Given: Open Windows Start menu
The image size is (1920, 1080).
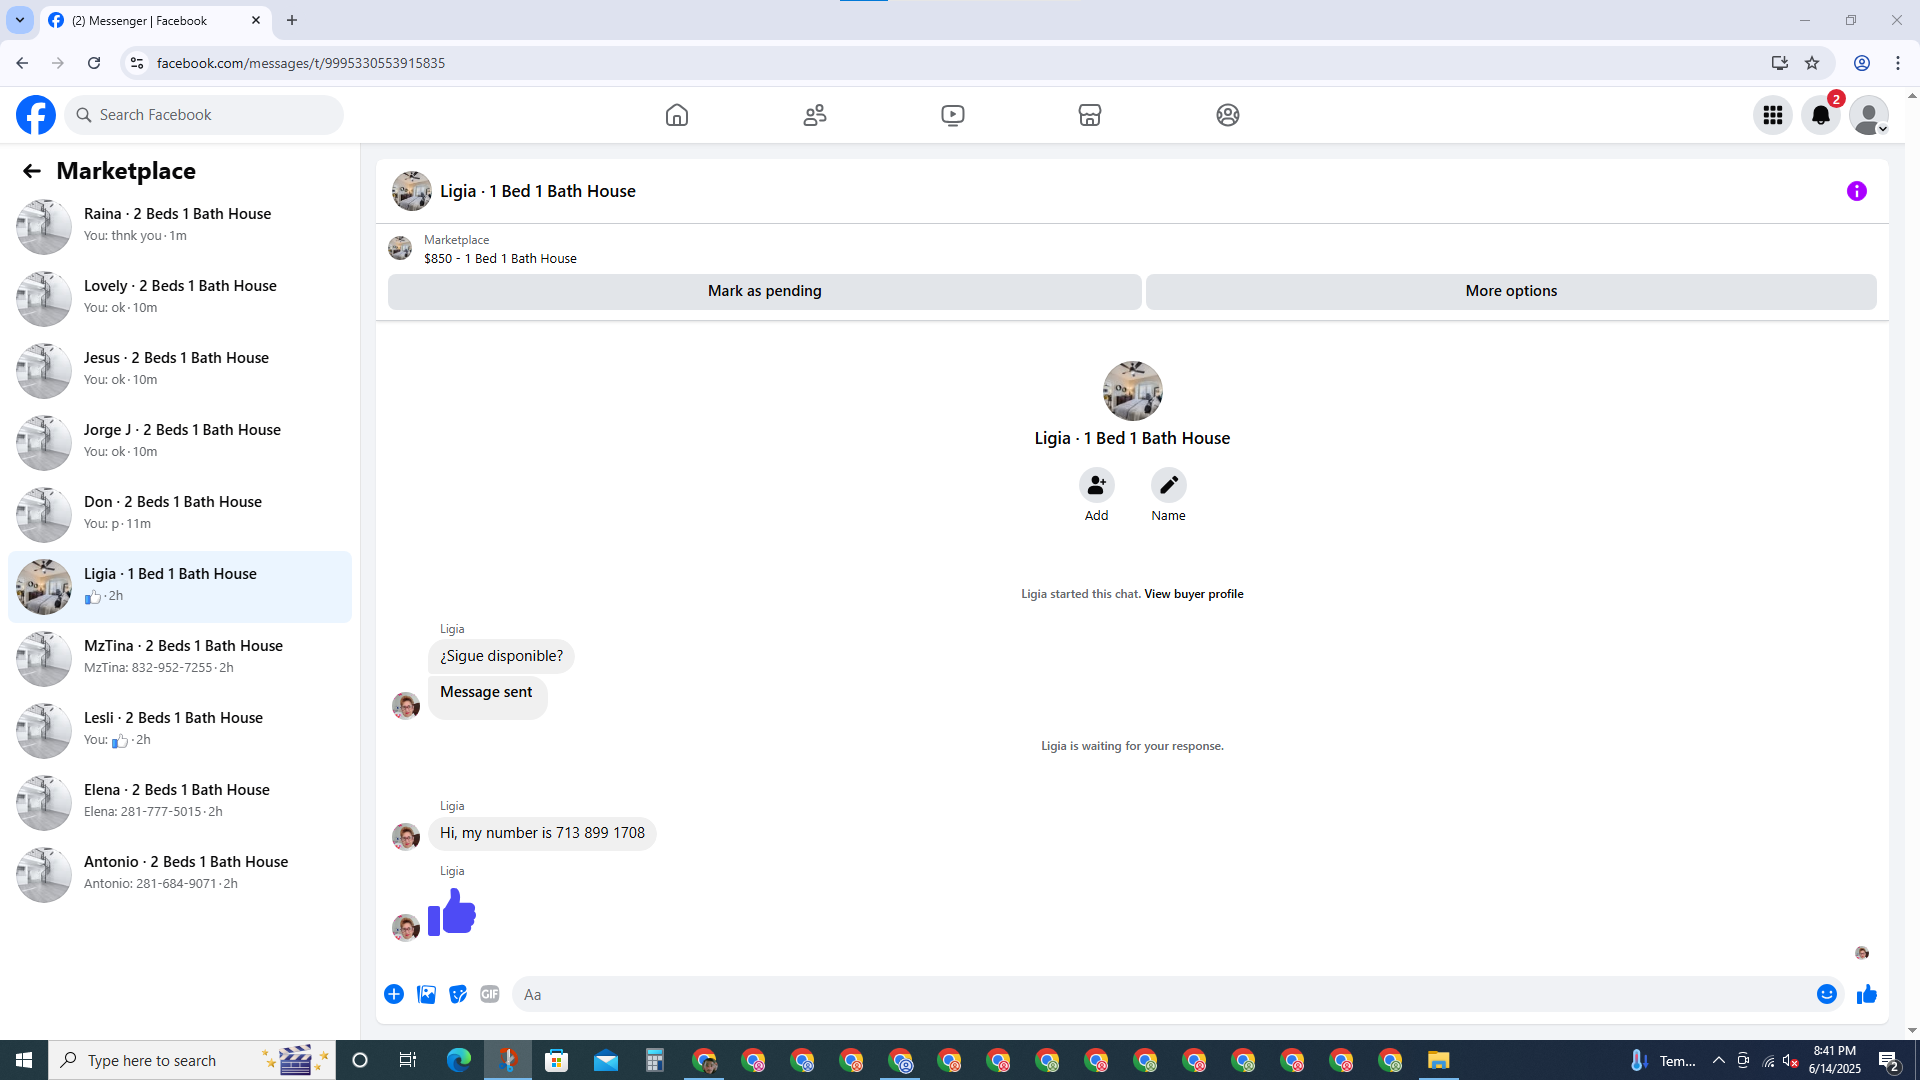Looking at the screenshot, I should click(24, 1060).
